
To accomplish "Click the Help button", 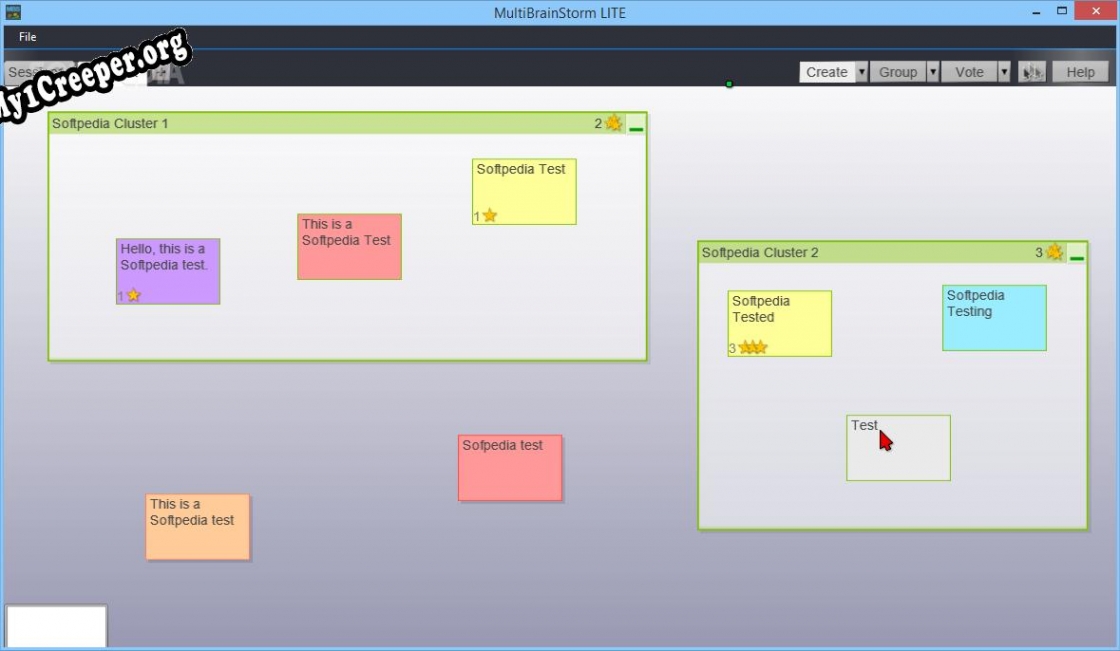I will click(x=1080, y=72).
